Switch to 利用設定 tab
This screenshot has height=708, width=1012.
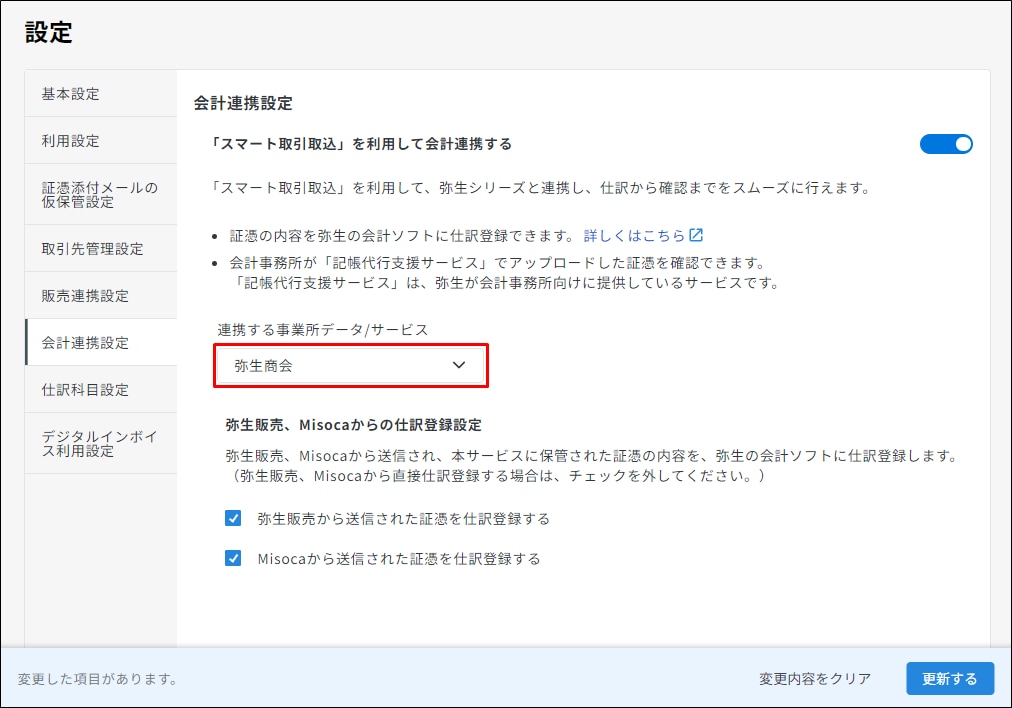tap(101, 141)
